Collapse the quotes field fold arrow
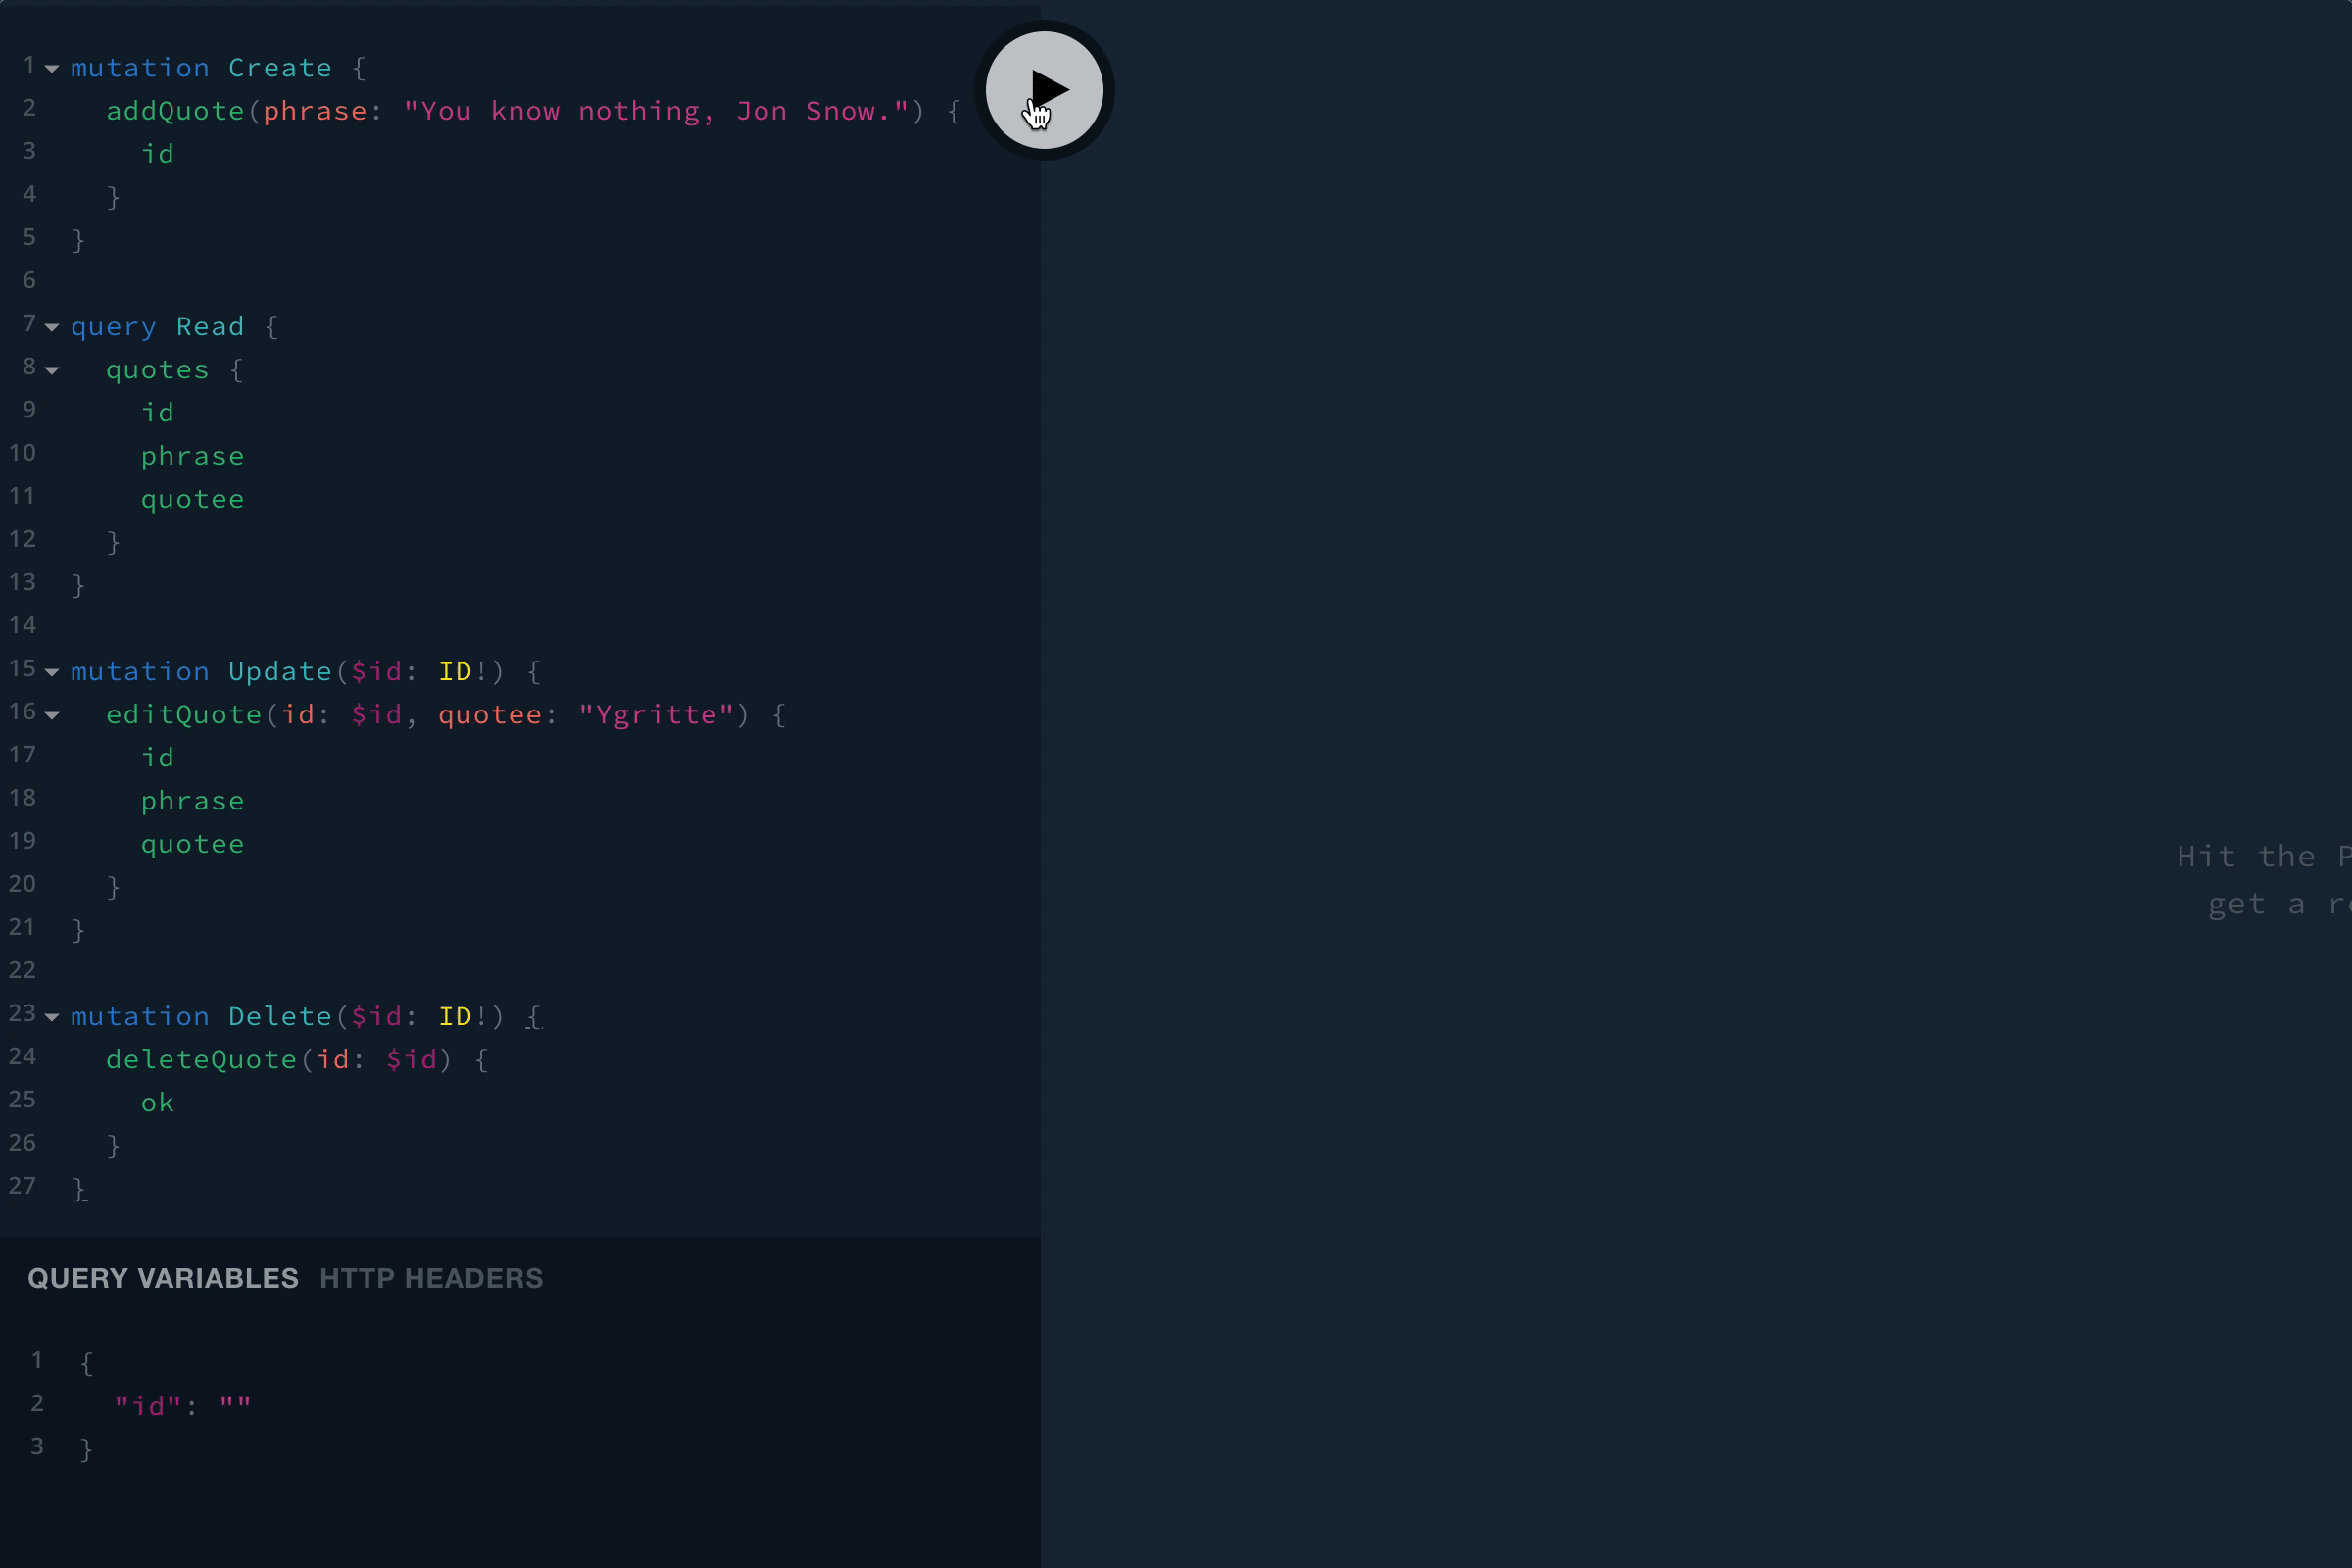The width and height of the screenshot is (2352, 1568). [52, 371]
